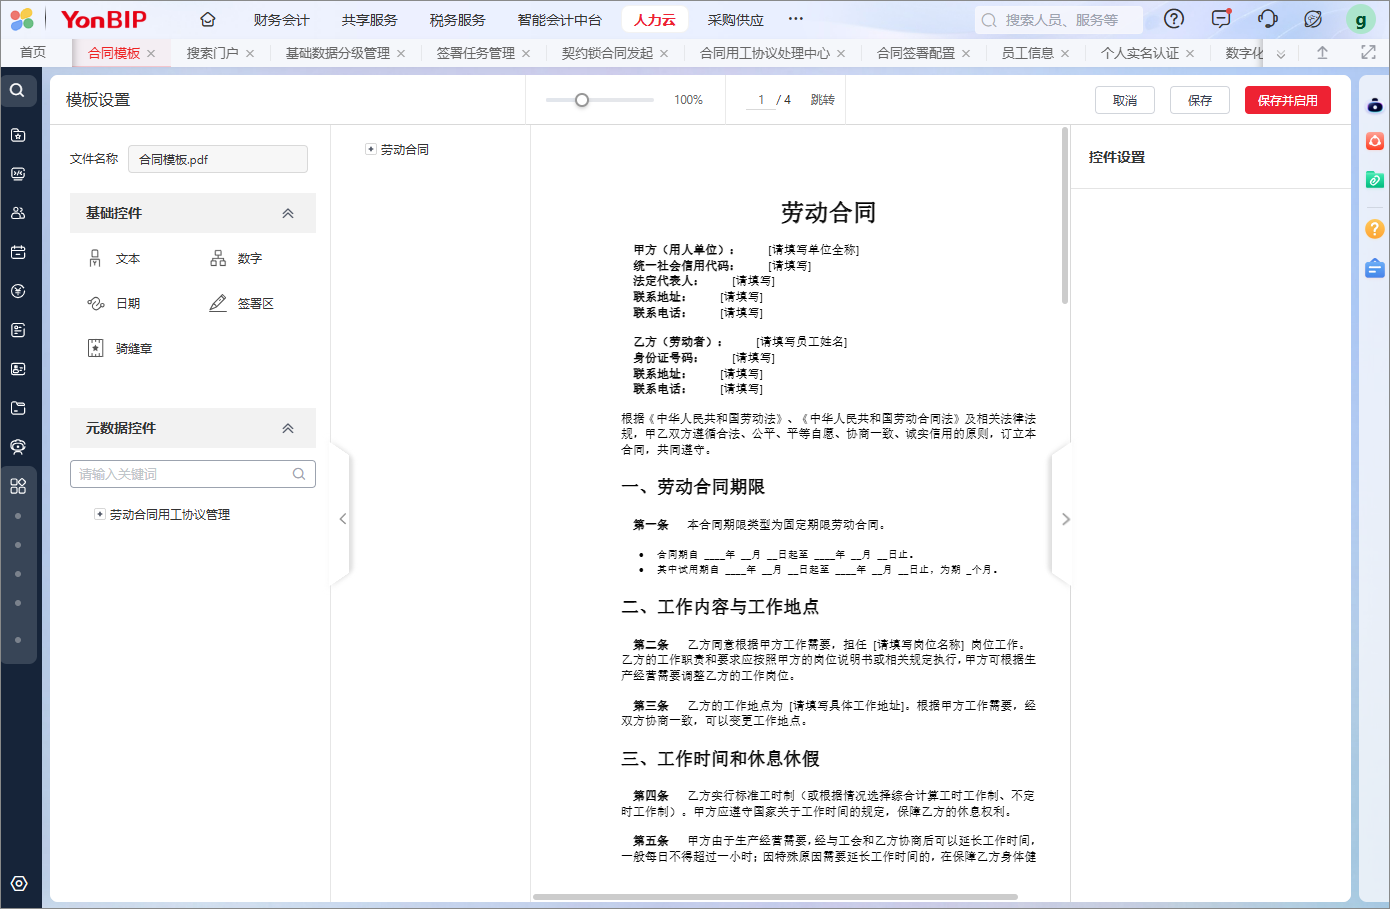Viewport: 1390px width, 909px height.
Task: Close the 合同模板 tab
Action: [x=151, y=54]
